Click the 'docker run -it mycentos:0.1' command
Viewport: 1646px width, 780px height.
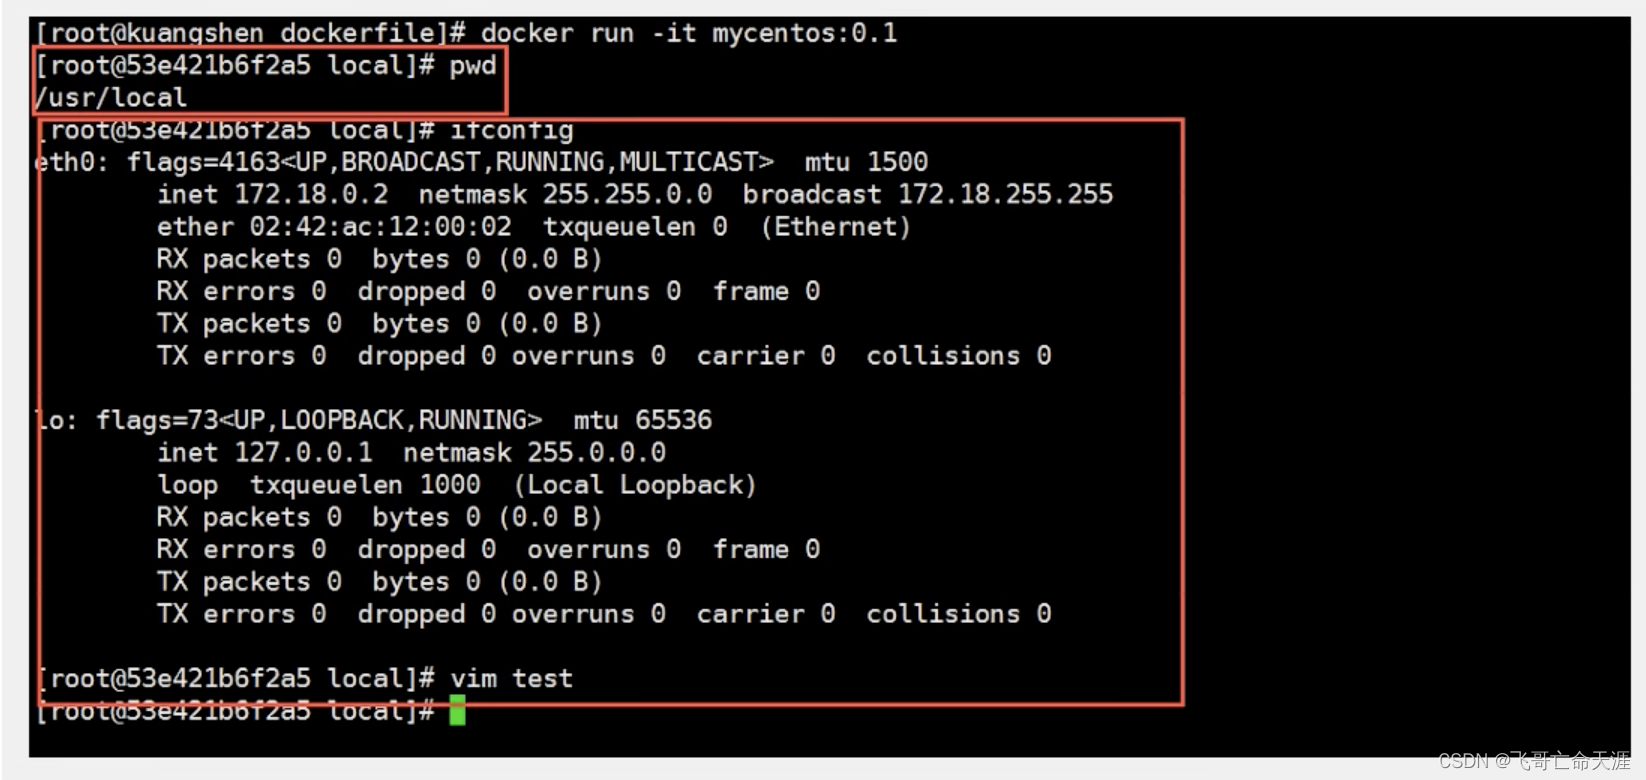pos(689,33)
